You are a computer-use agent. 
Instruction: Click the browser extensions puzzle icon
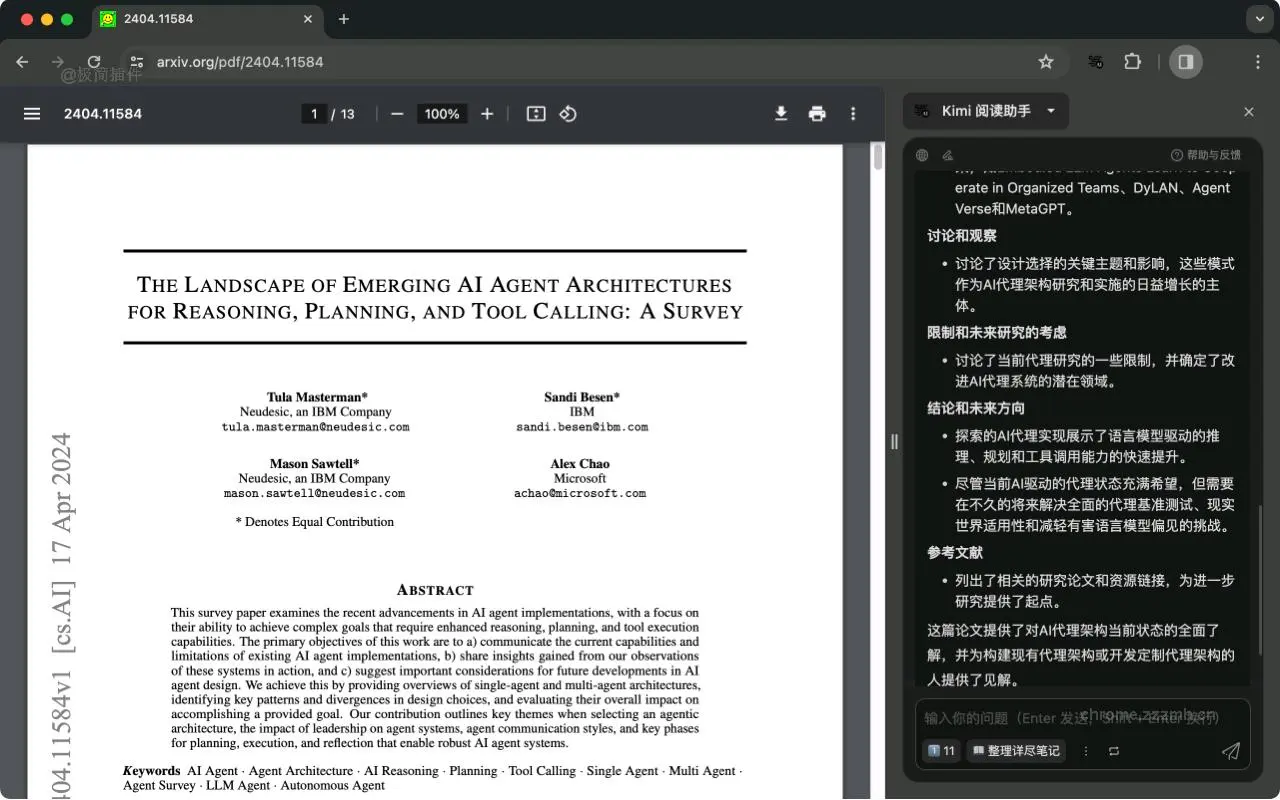[1132, 61]
